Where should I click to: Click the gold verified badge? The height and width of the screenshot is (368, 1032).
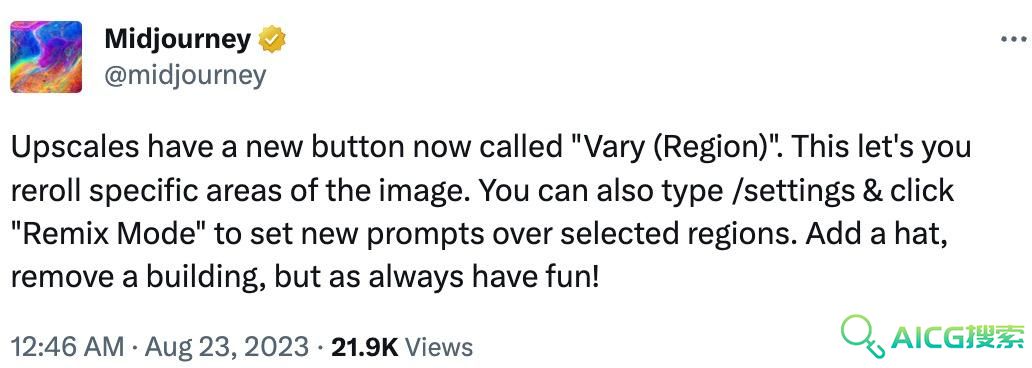271,40
